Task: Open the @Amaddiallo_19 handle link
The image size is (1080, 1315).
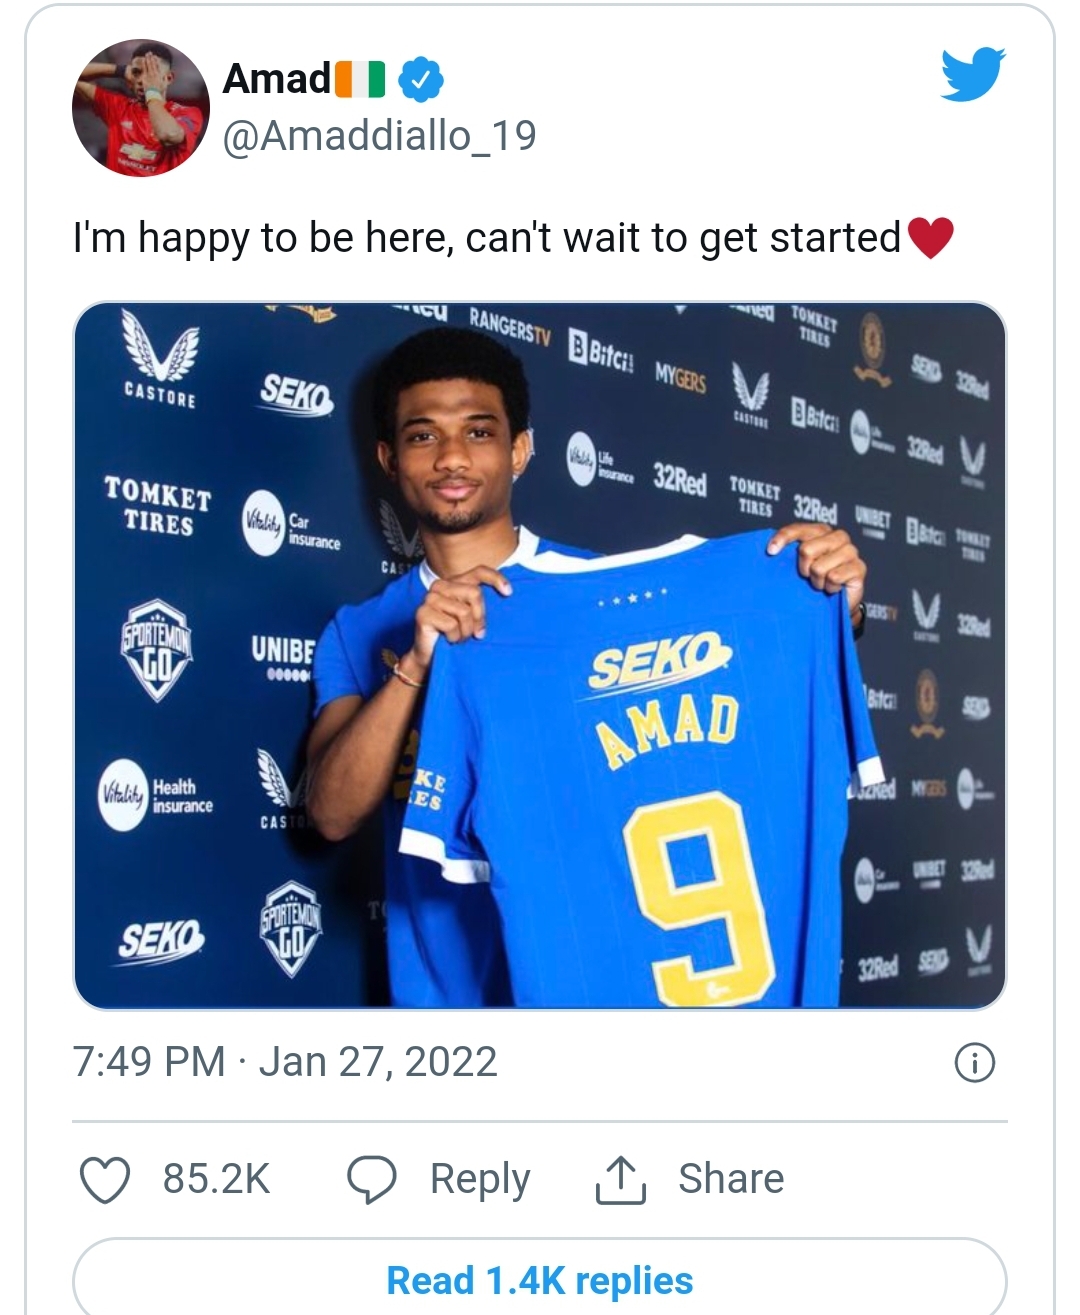Action: [379, 136]
